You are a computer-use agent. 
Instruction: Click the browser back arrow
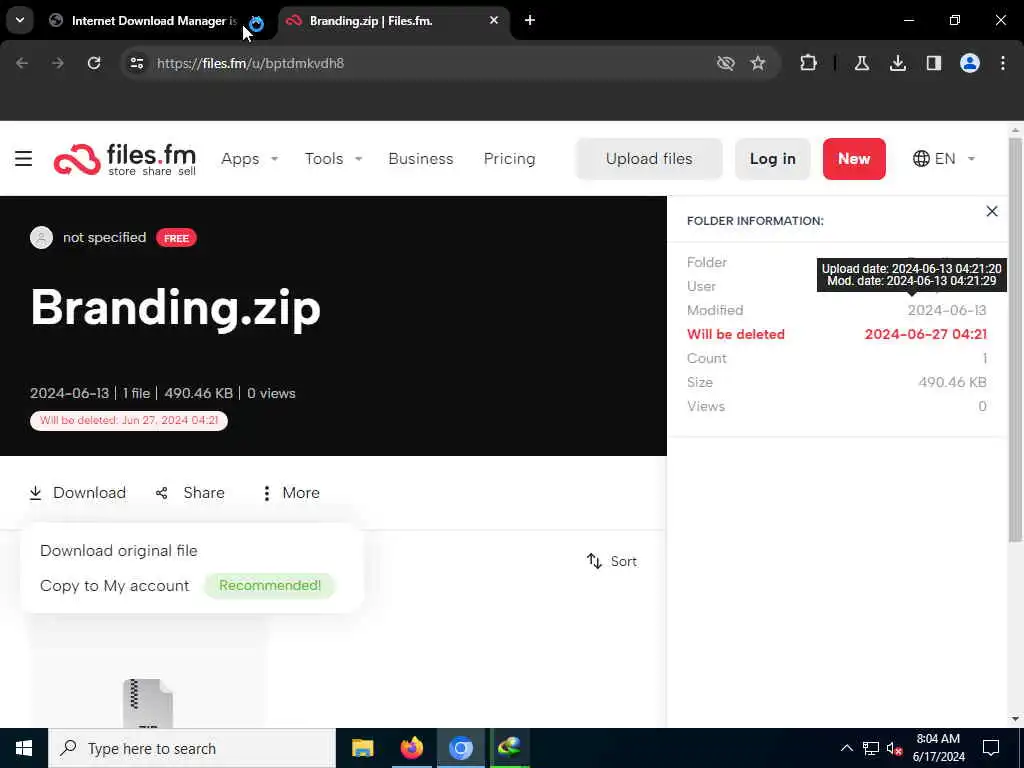point(22,63)
